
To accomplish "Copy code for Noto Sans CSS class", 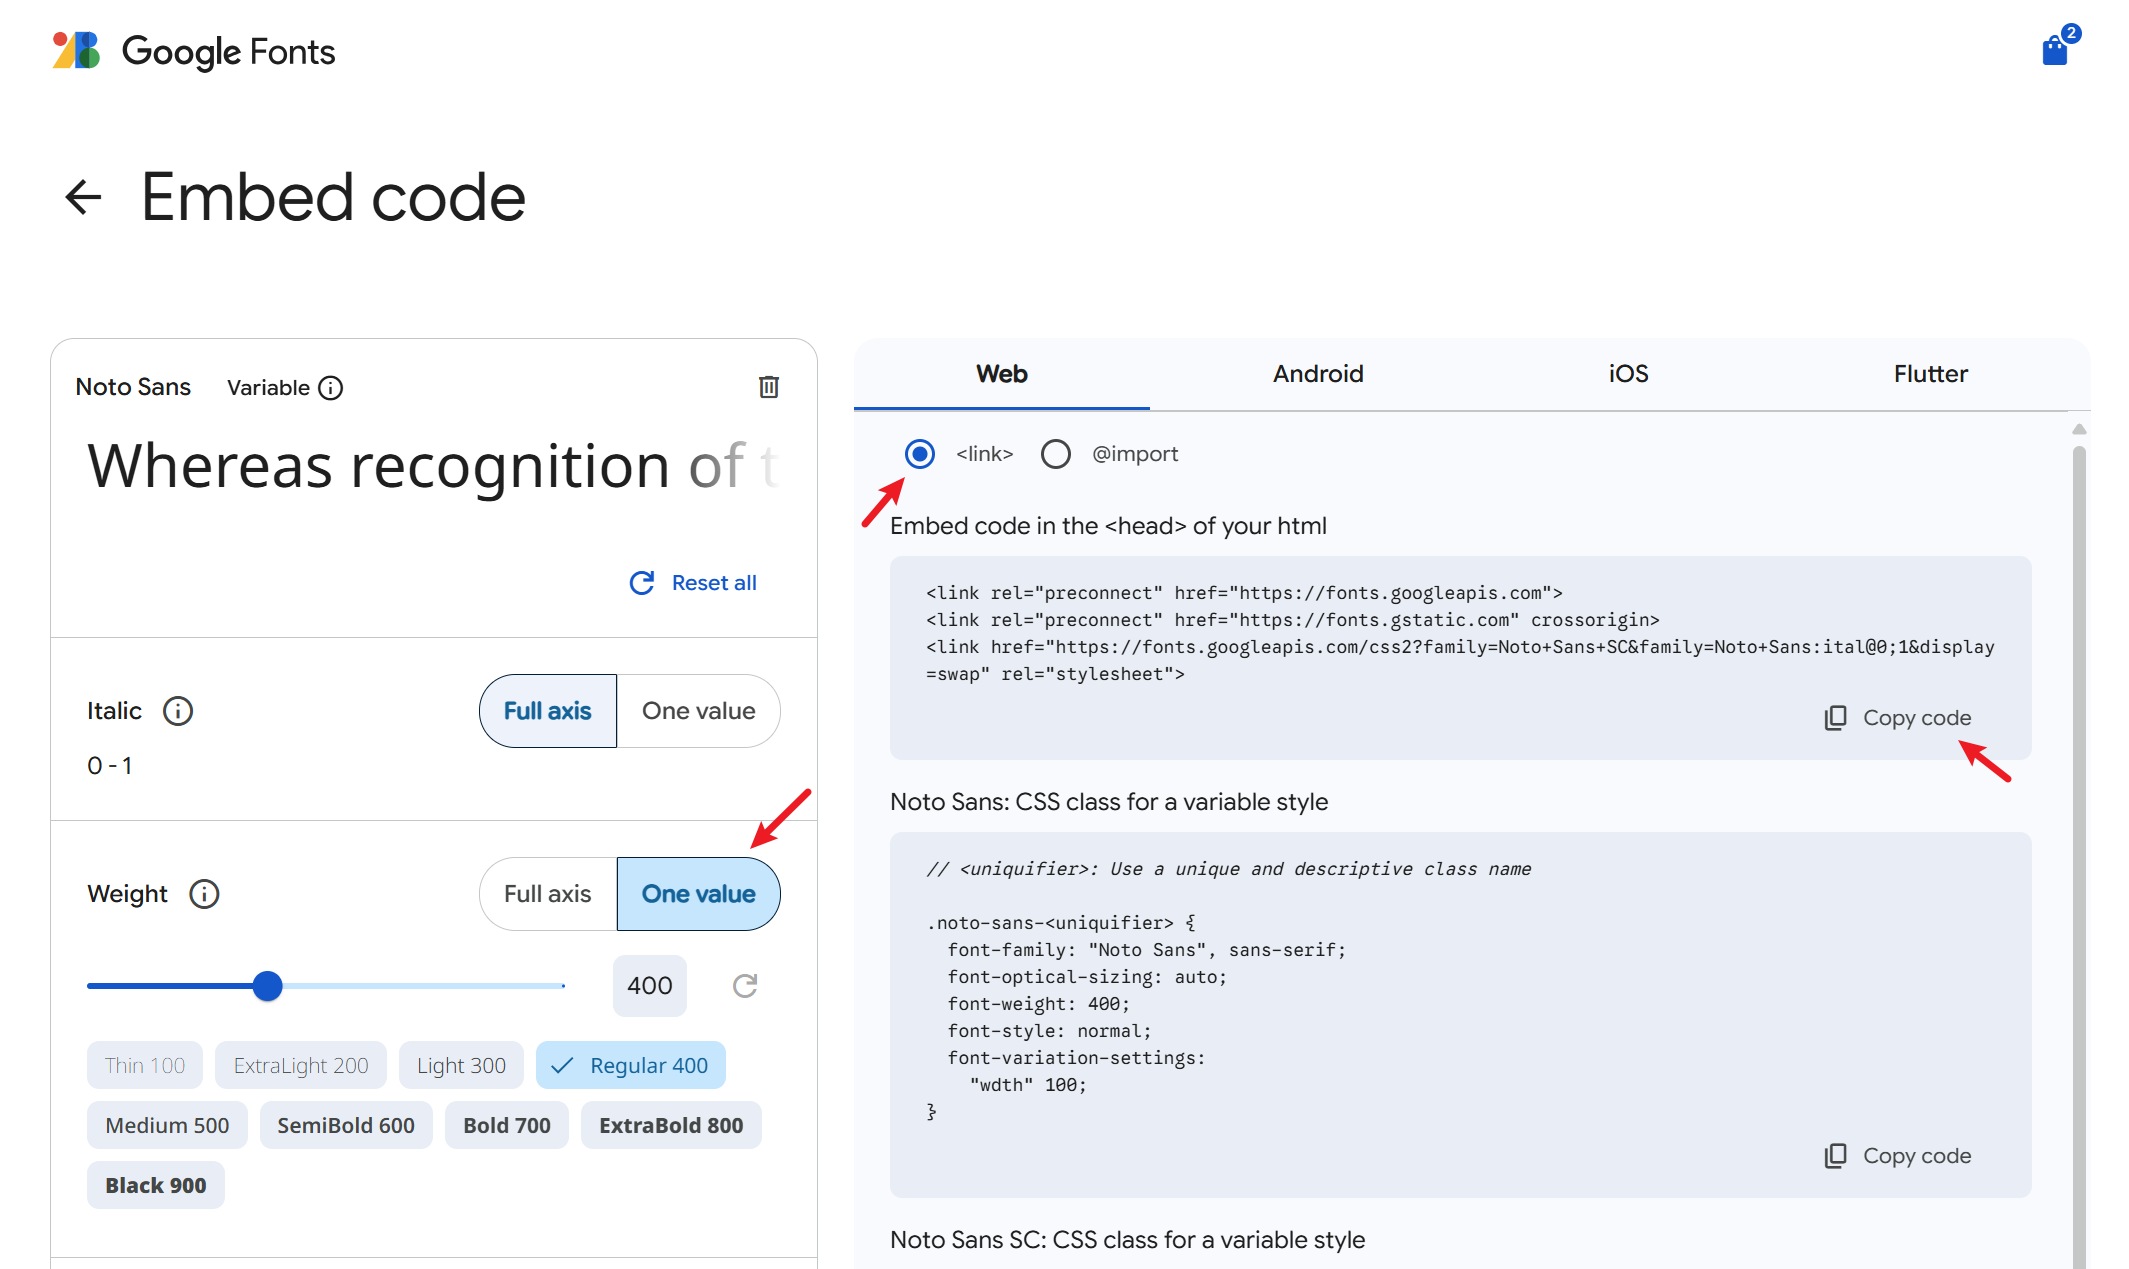I will coord(1897,1156).
